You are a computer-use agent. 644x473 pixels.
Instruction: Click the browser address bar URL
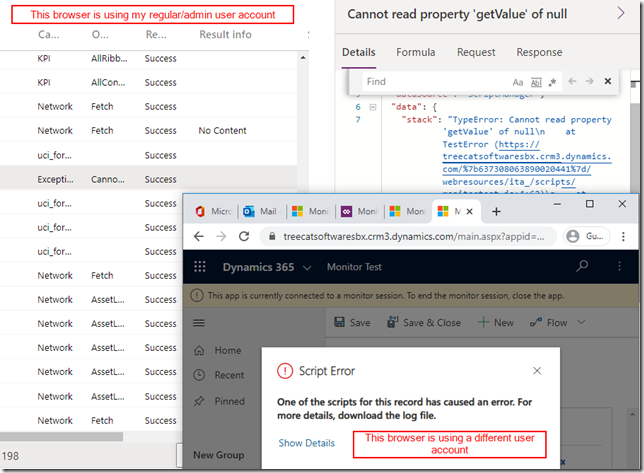[x=413, y=237]
